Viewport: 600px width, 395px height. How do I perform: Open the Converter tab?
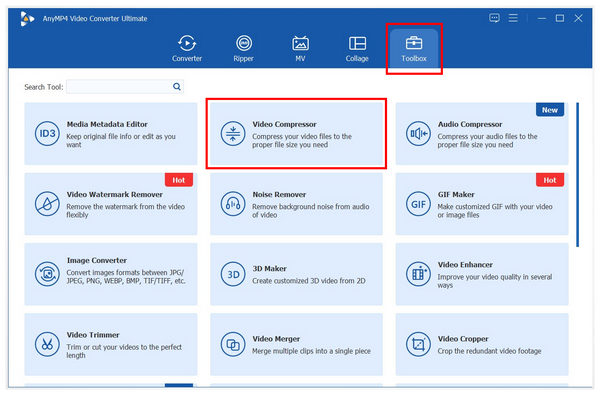[x=187, y=48]
